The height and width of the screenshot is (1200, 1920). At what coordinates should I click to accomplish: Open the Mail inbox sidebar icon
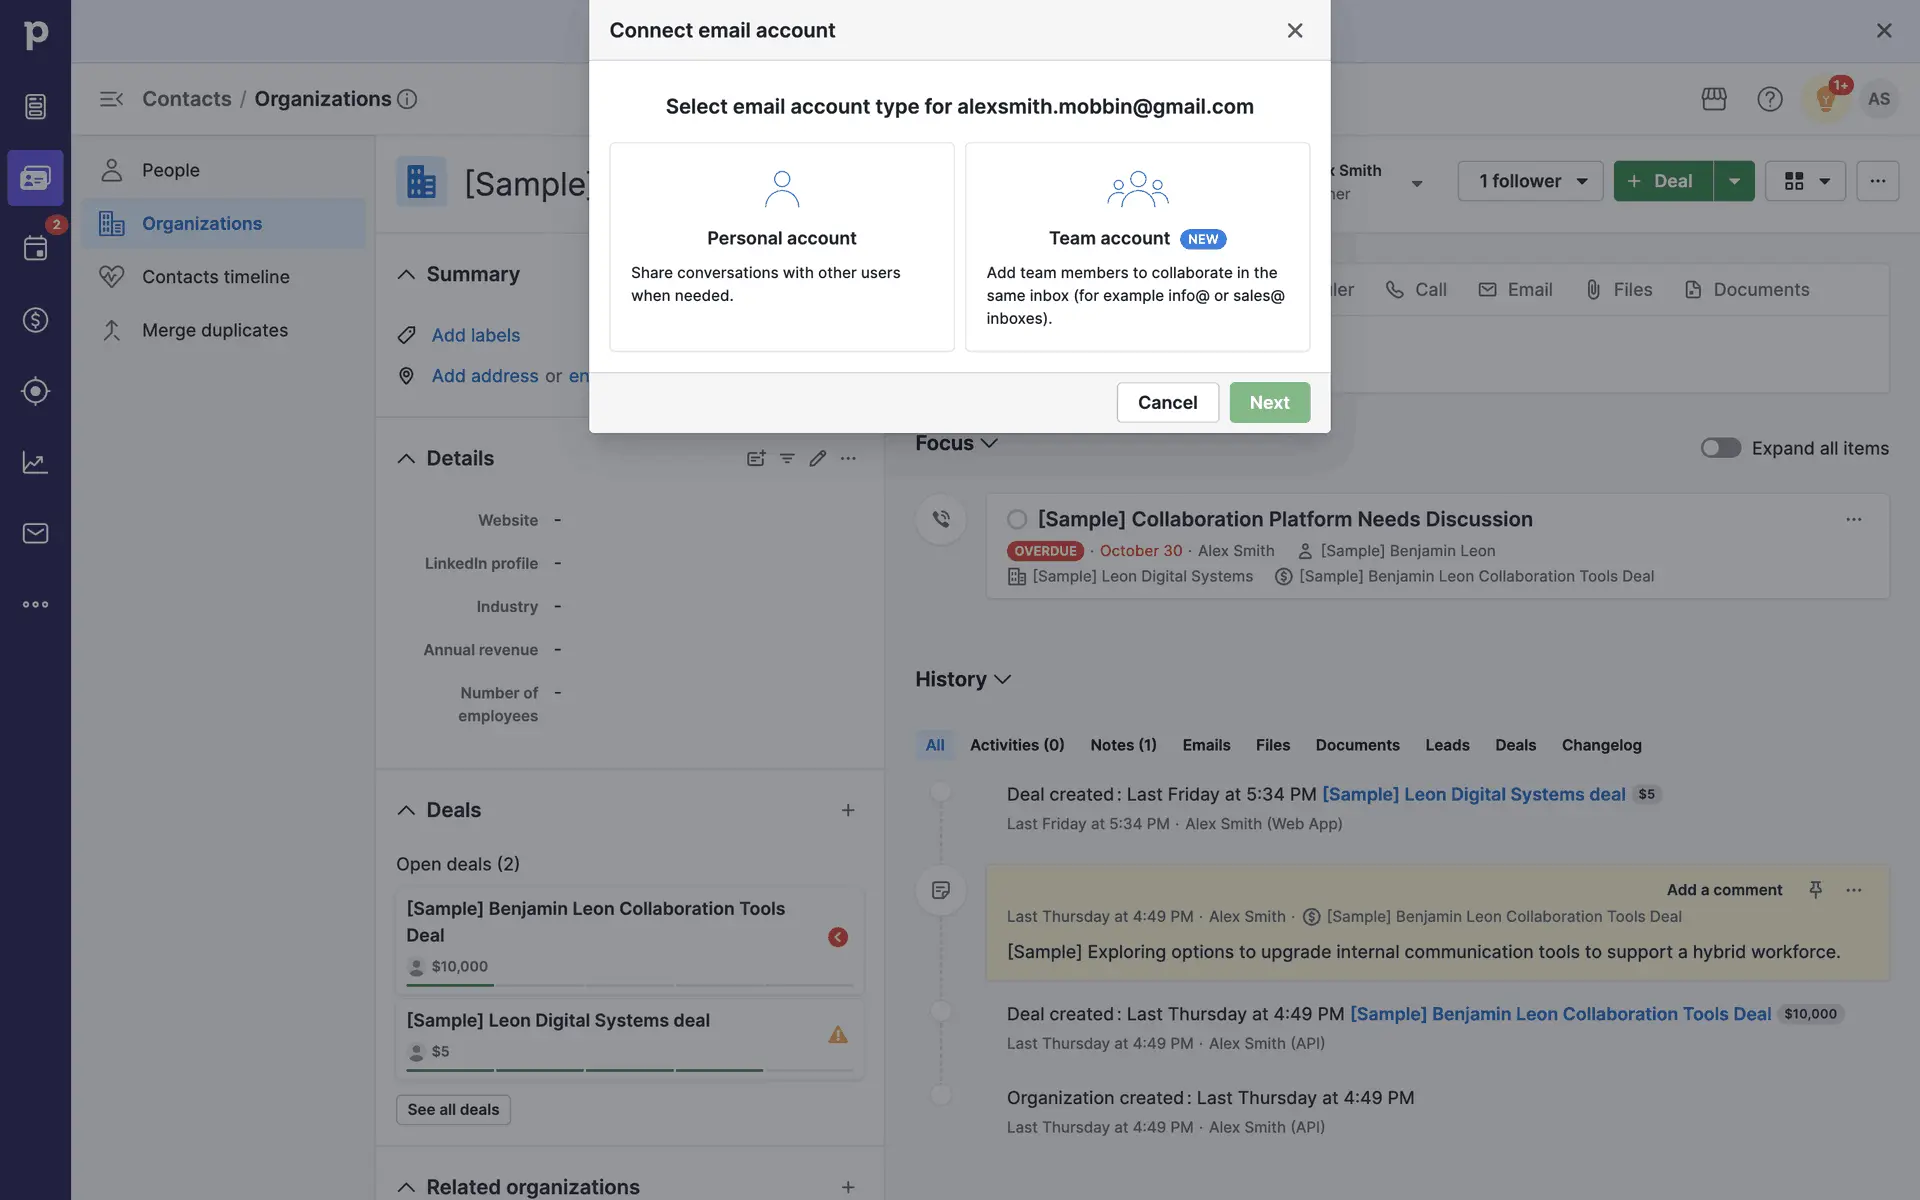pyautogui.click(x=35, y=533)
